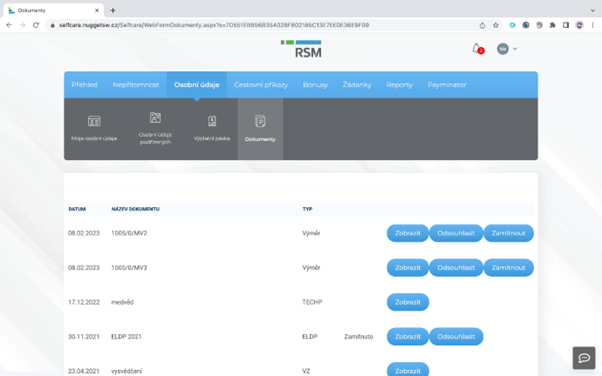
Task: Select the document name medvěd
Action: click(x=122, y=302)
